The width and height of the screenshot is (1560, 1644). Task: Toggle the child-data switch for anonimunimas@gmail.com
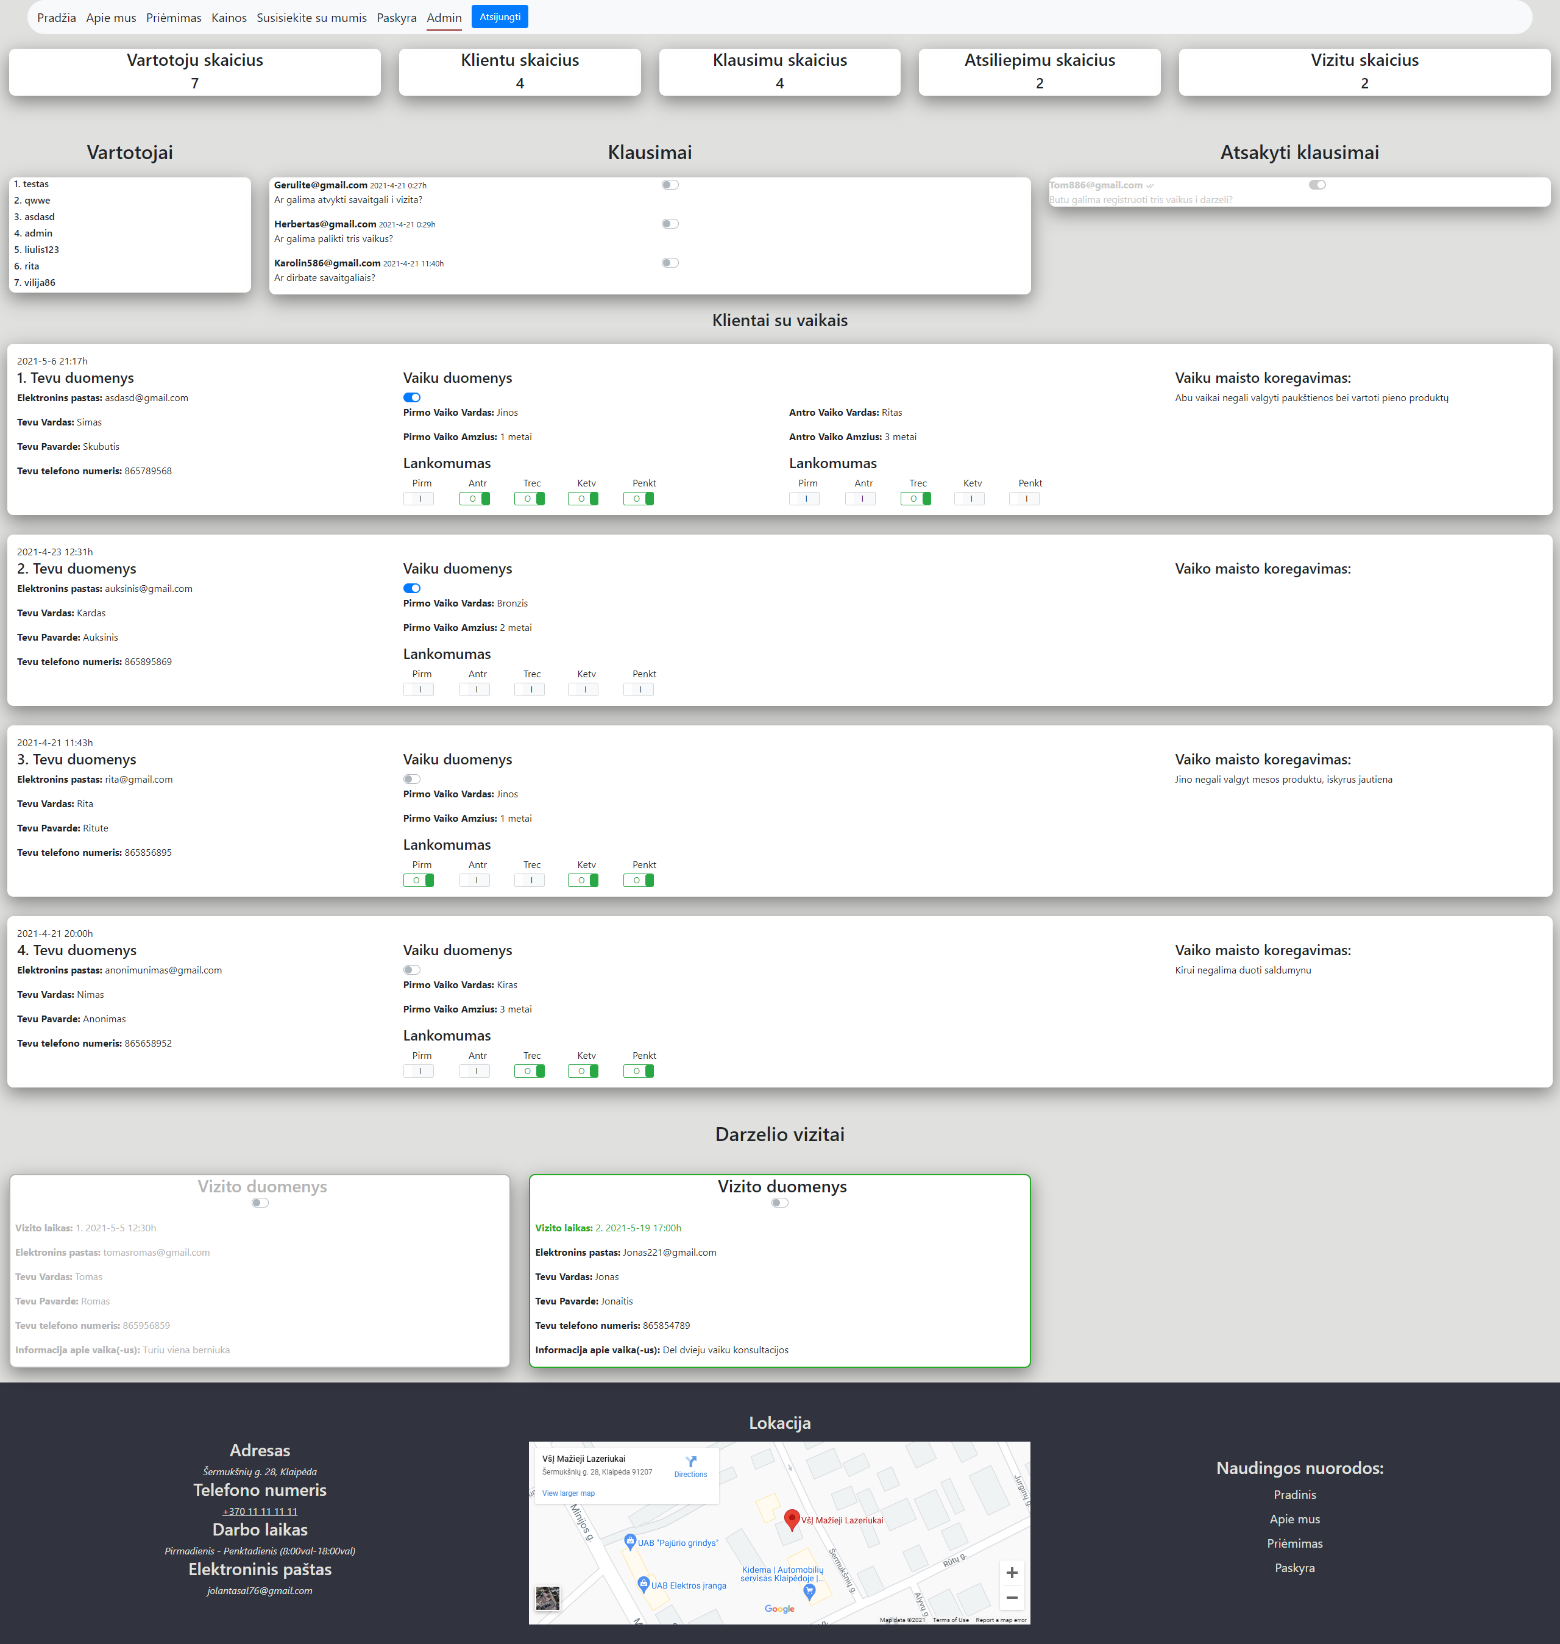[x=412, y=970]
